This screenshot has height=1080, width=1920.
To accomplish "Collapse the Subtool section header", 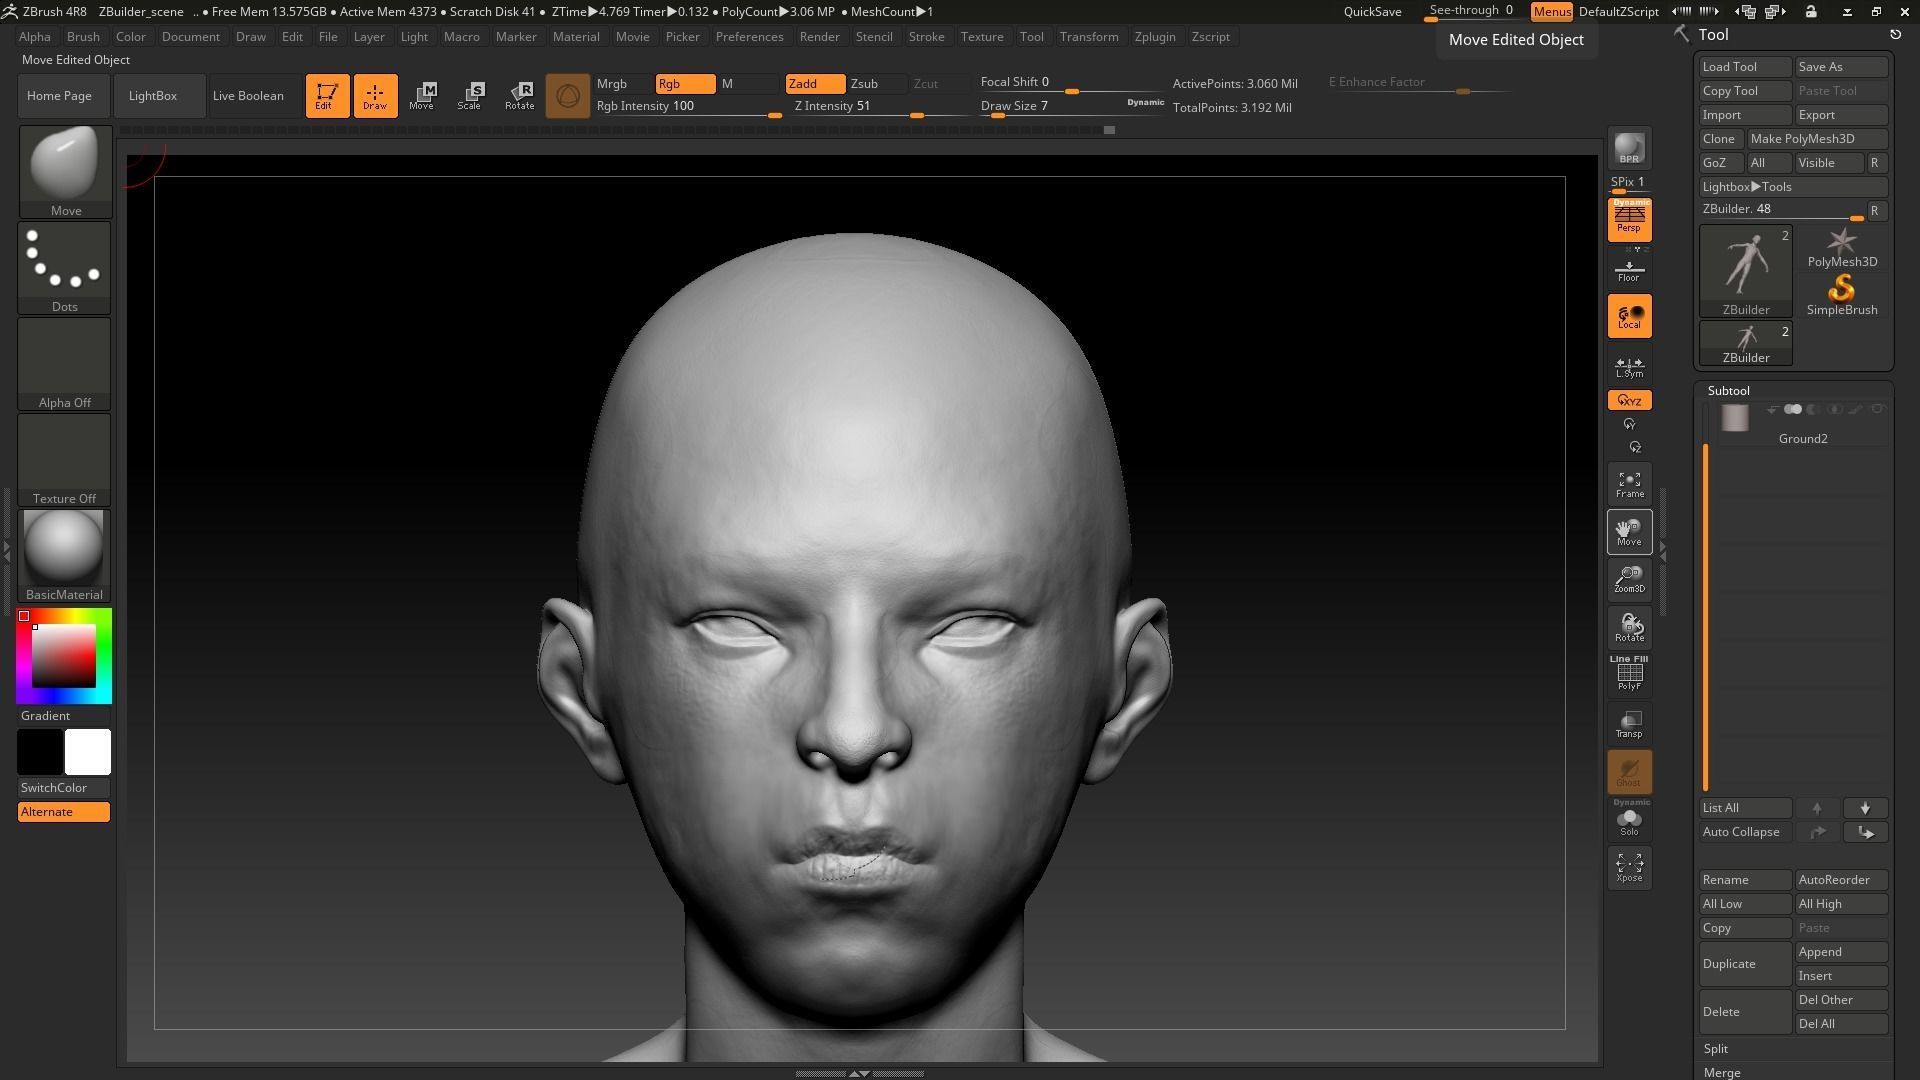I will pos(1728,391).
